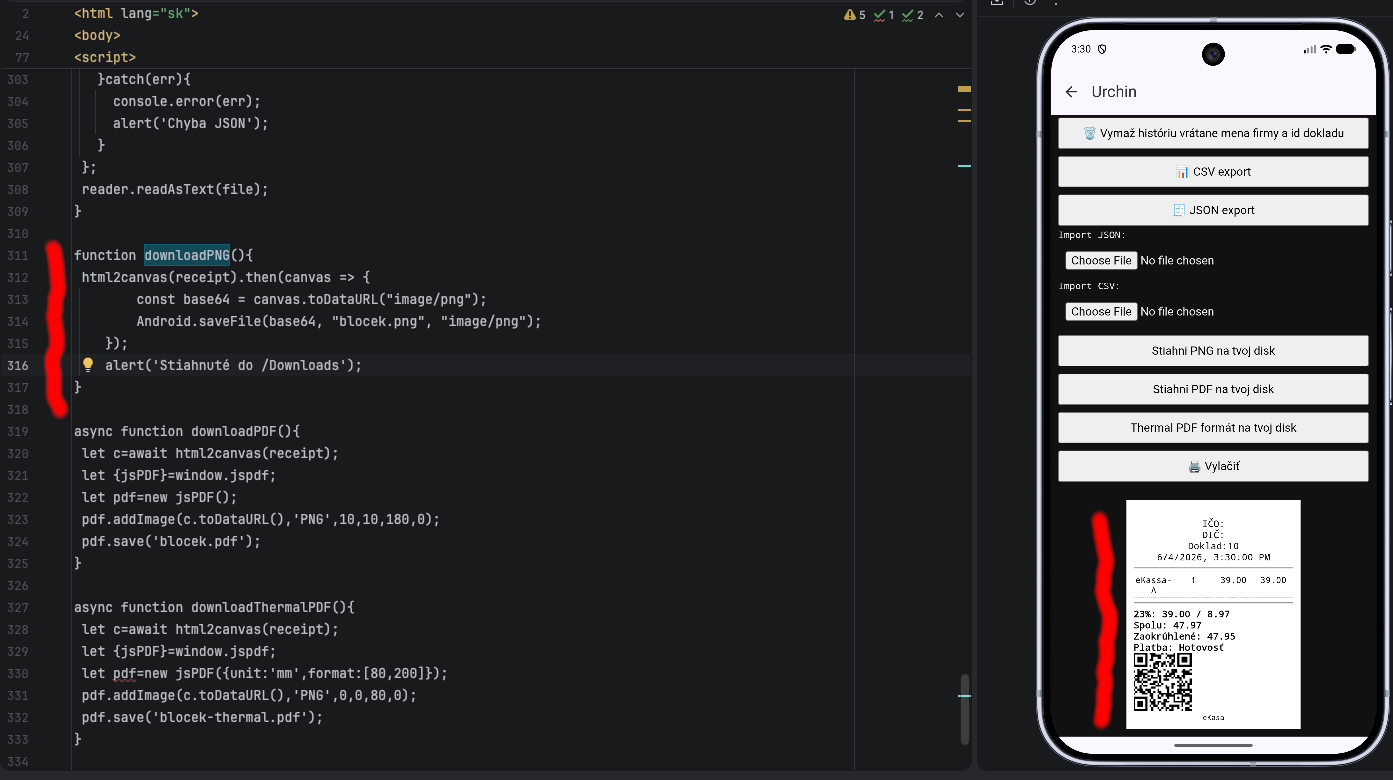1393x780 pixels.
Task: Tap the back arrow beside Urchin
Action: (x=1071, y=91)
